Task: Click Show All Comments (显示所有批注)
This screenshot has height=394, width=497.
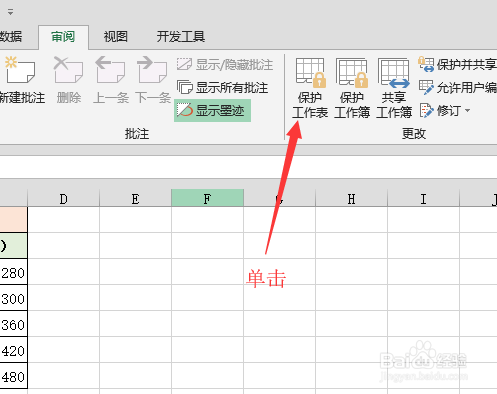Action: tap(222, 88)
